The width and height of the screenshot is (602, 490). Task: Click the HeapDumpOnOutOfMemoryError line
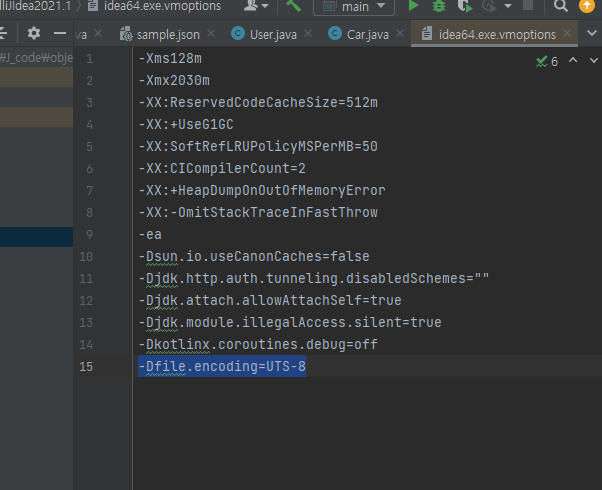click(x=262, y=190)
